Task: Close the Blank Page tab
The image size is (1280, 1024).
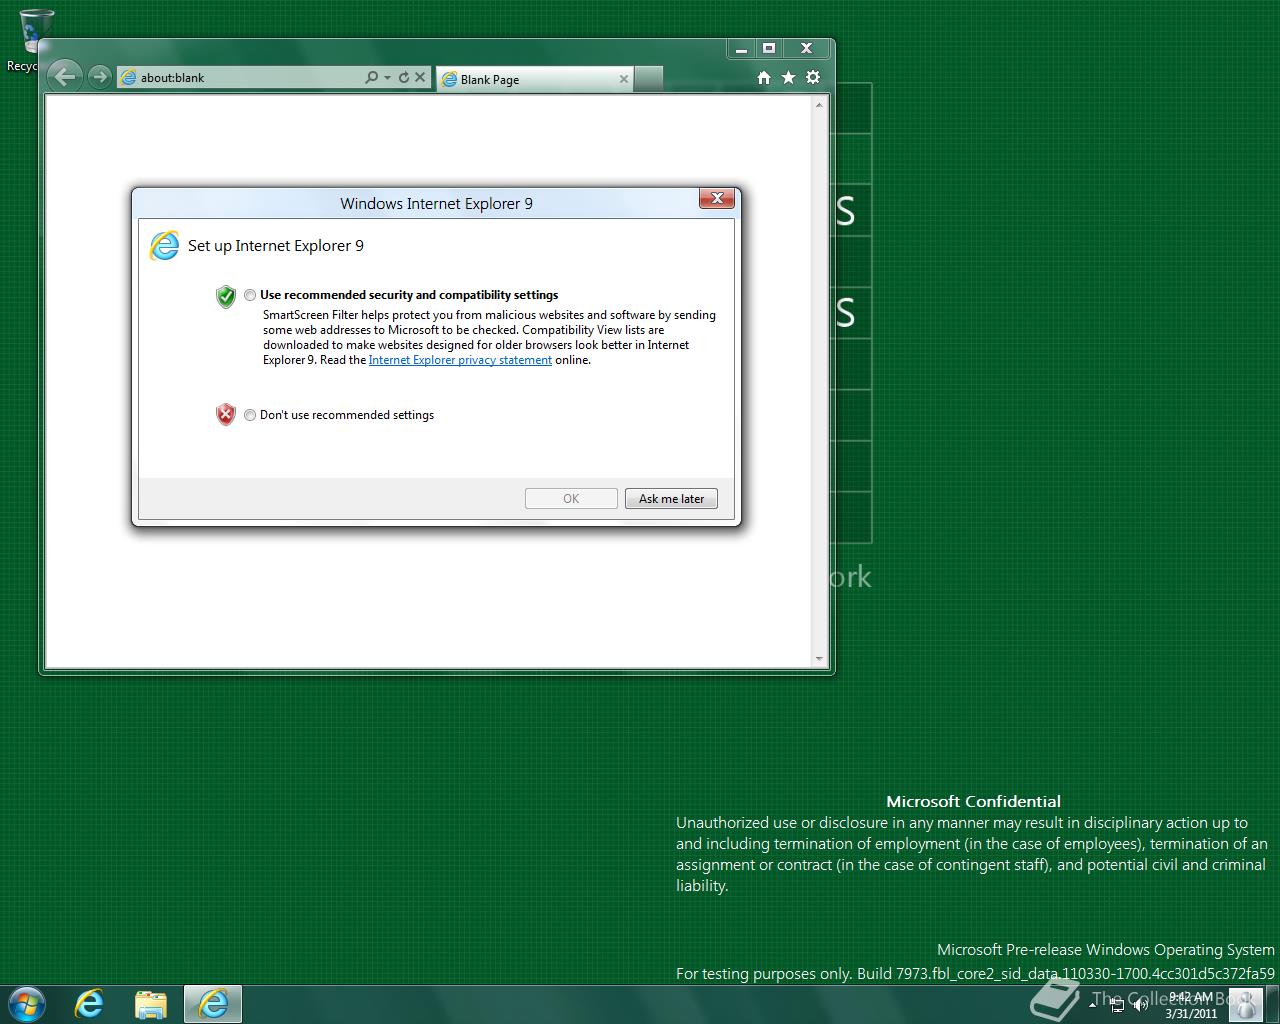Action: click(x=624, y=79)
